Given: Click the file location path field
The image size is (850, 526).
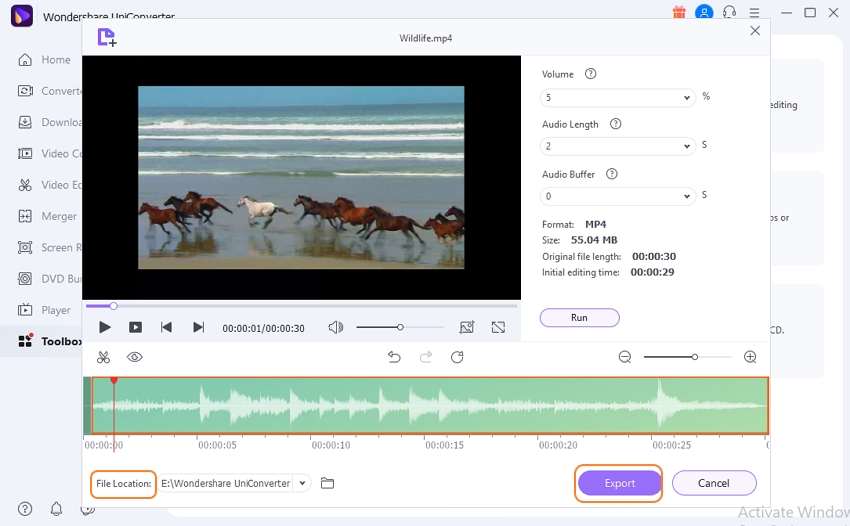Looking at the screenshot, I should (x=226, y=483).
